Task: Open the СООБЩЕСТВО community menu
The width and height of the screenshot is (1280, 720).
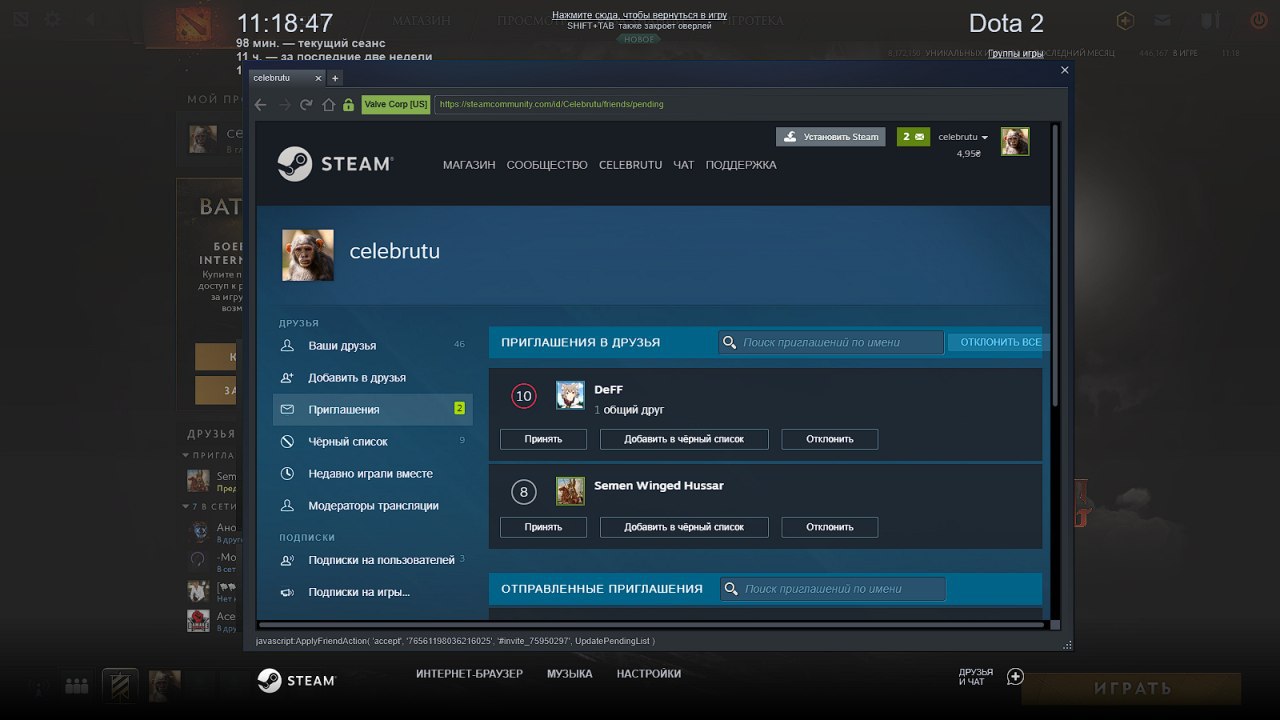Action: tap(547, 165)
